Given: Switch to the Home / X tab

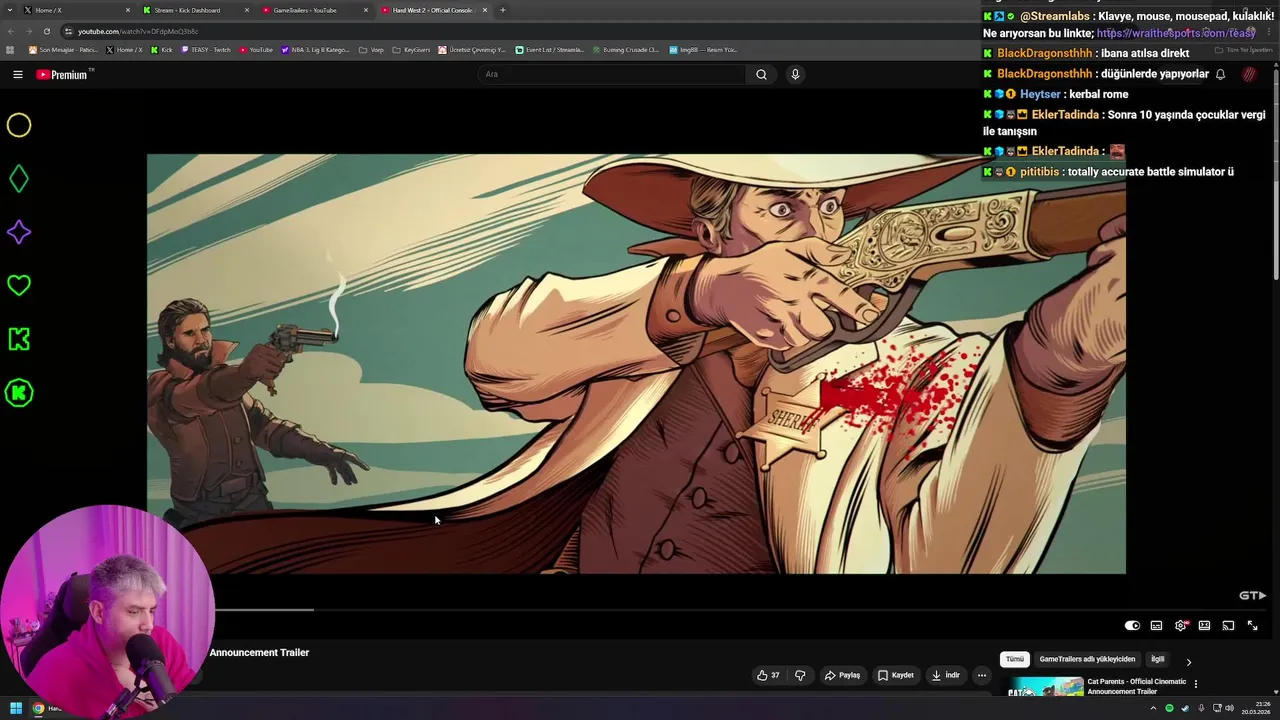Looking at the screenshot, I should click(78, 10).
